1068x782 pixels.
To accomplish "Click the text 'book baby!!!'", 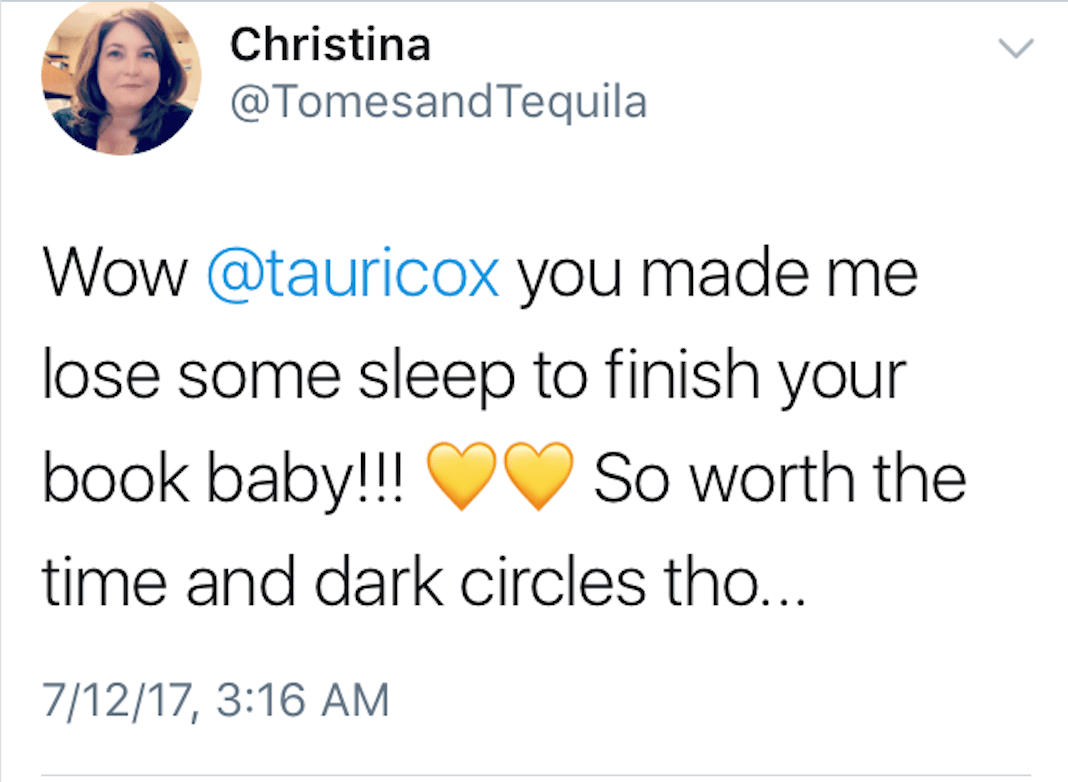I will click(x=225, y=479).
